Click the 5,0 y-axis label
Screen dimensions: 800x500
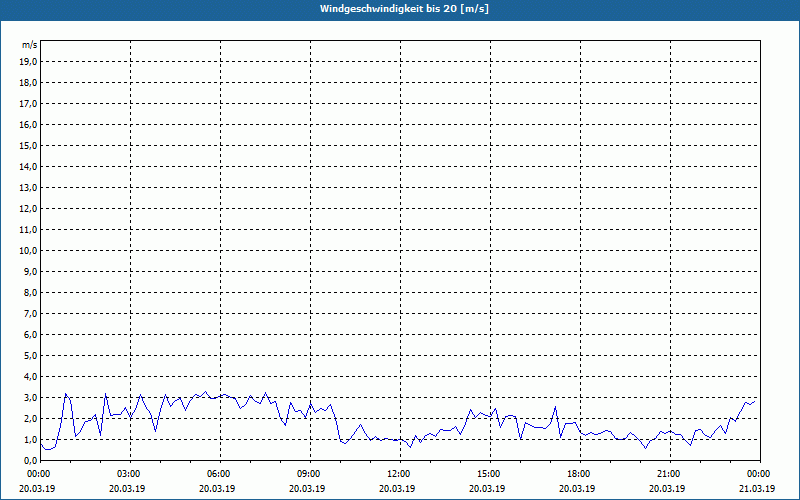pyautogui.click(x=30, y=355)
